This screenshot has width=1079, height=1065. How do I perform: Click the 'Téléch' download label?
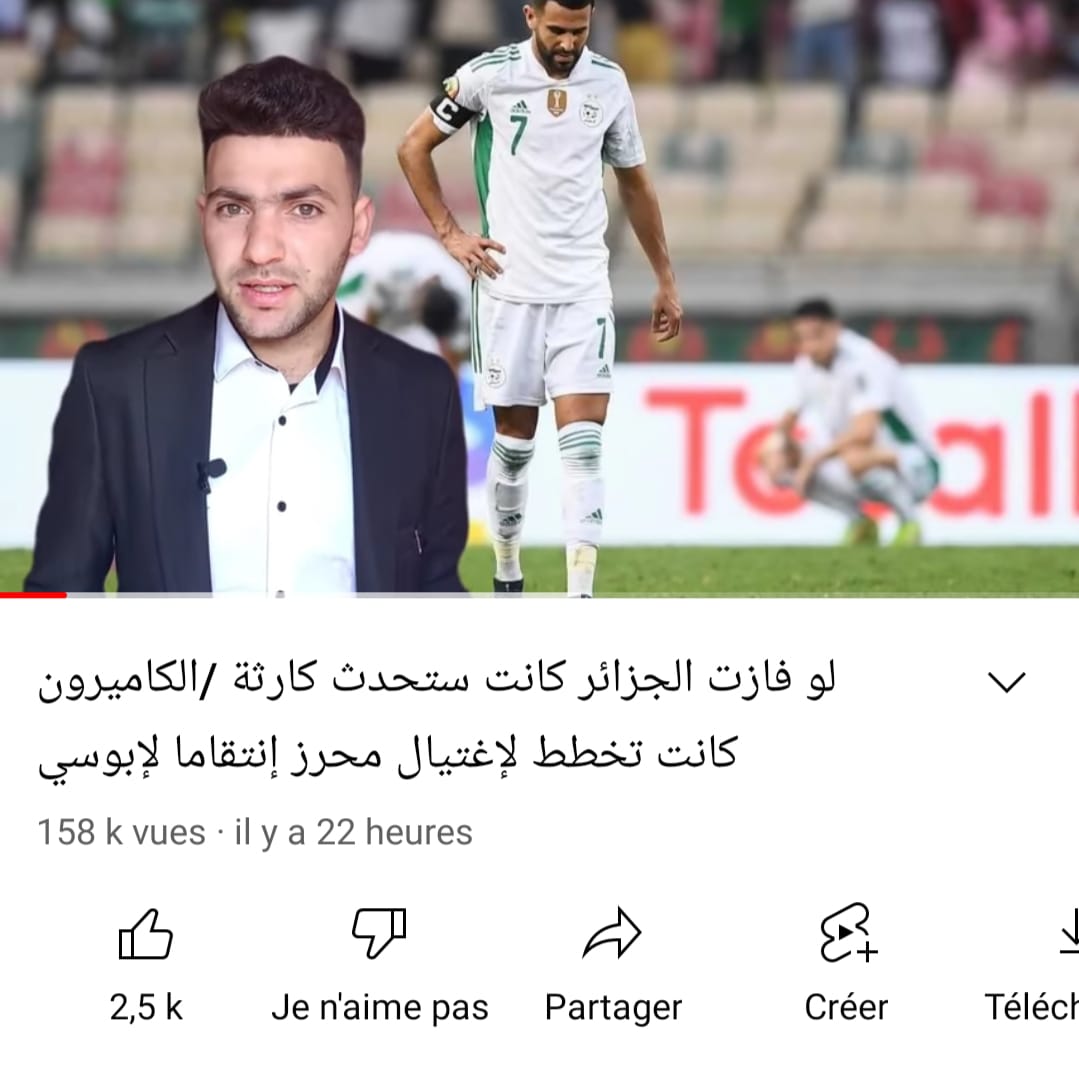(x=1032, y=1008)
